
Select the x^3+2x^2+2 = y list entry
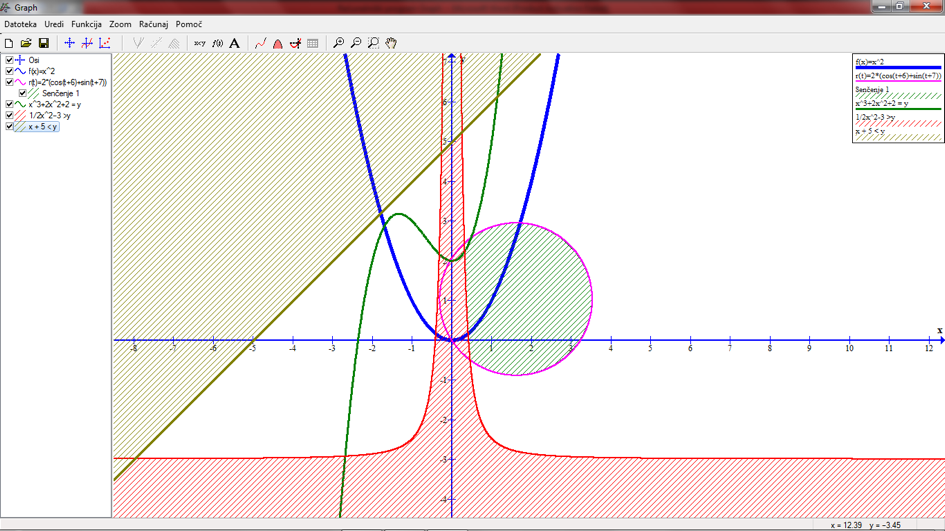(54, 104)
